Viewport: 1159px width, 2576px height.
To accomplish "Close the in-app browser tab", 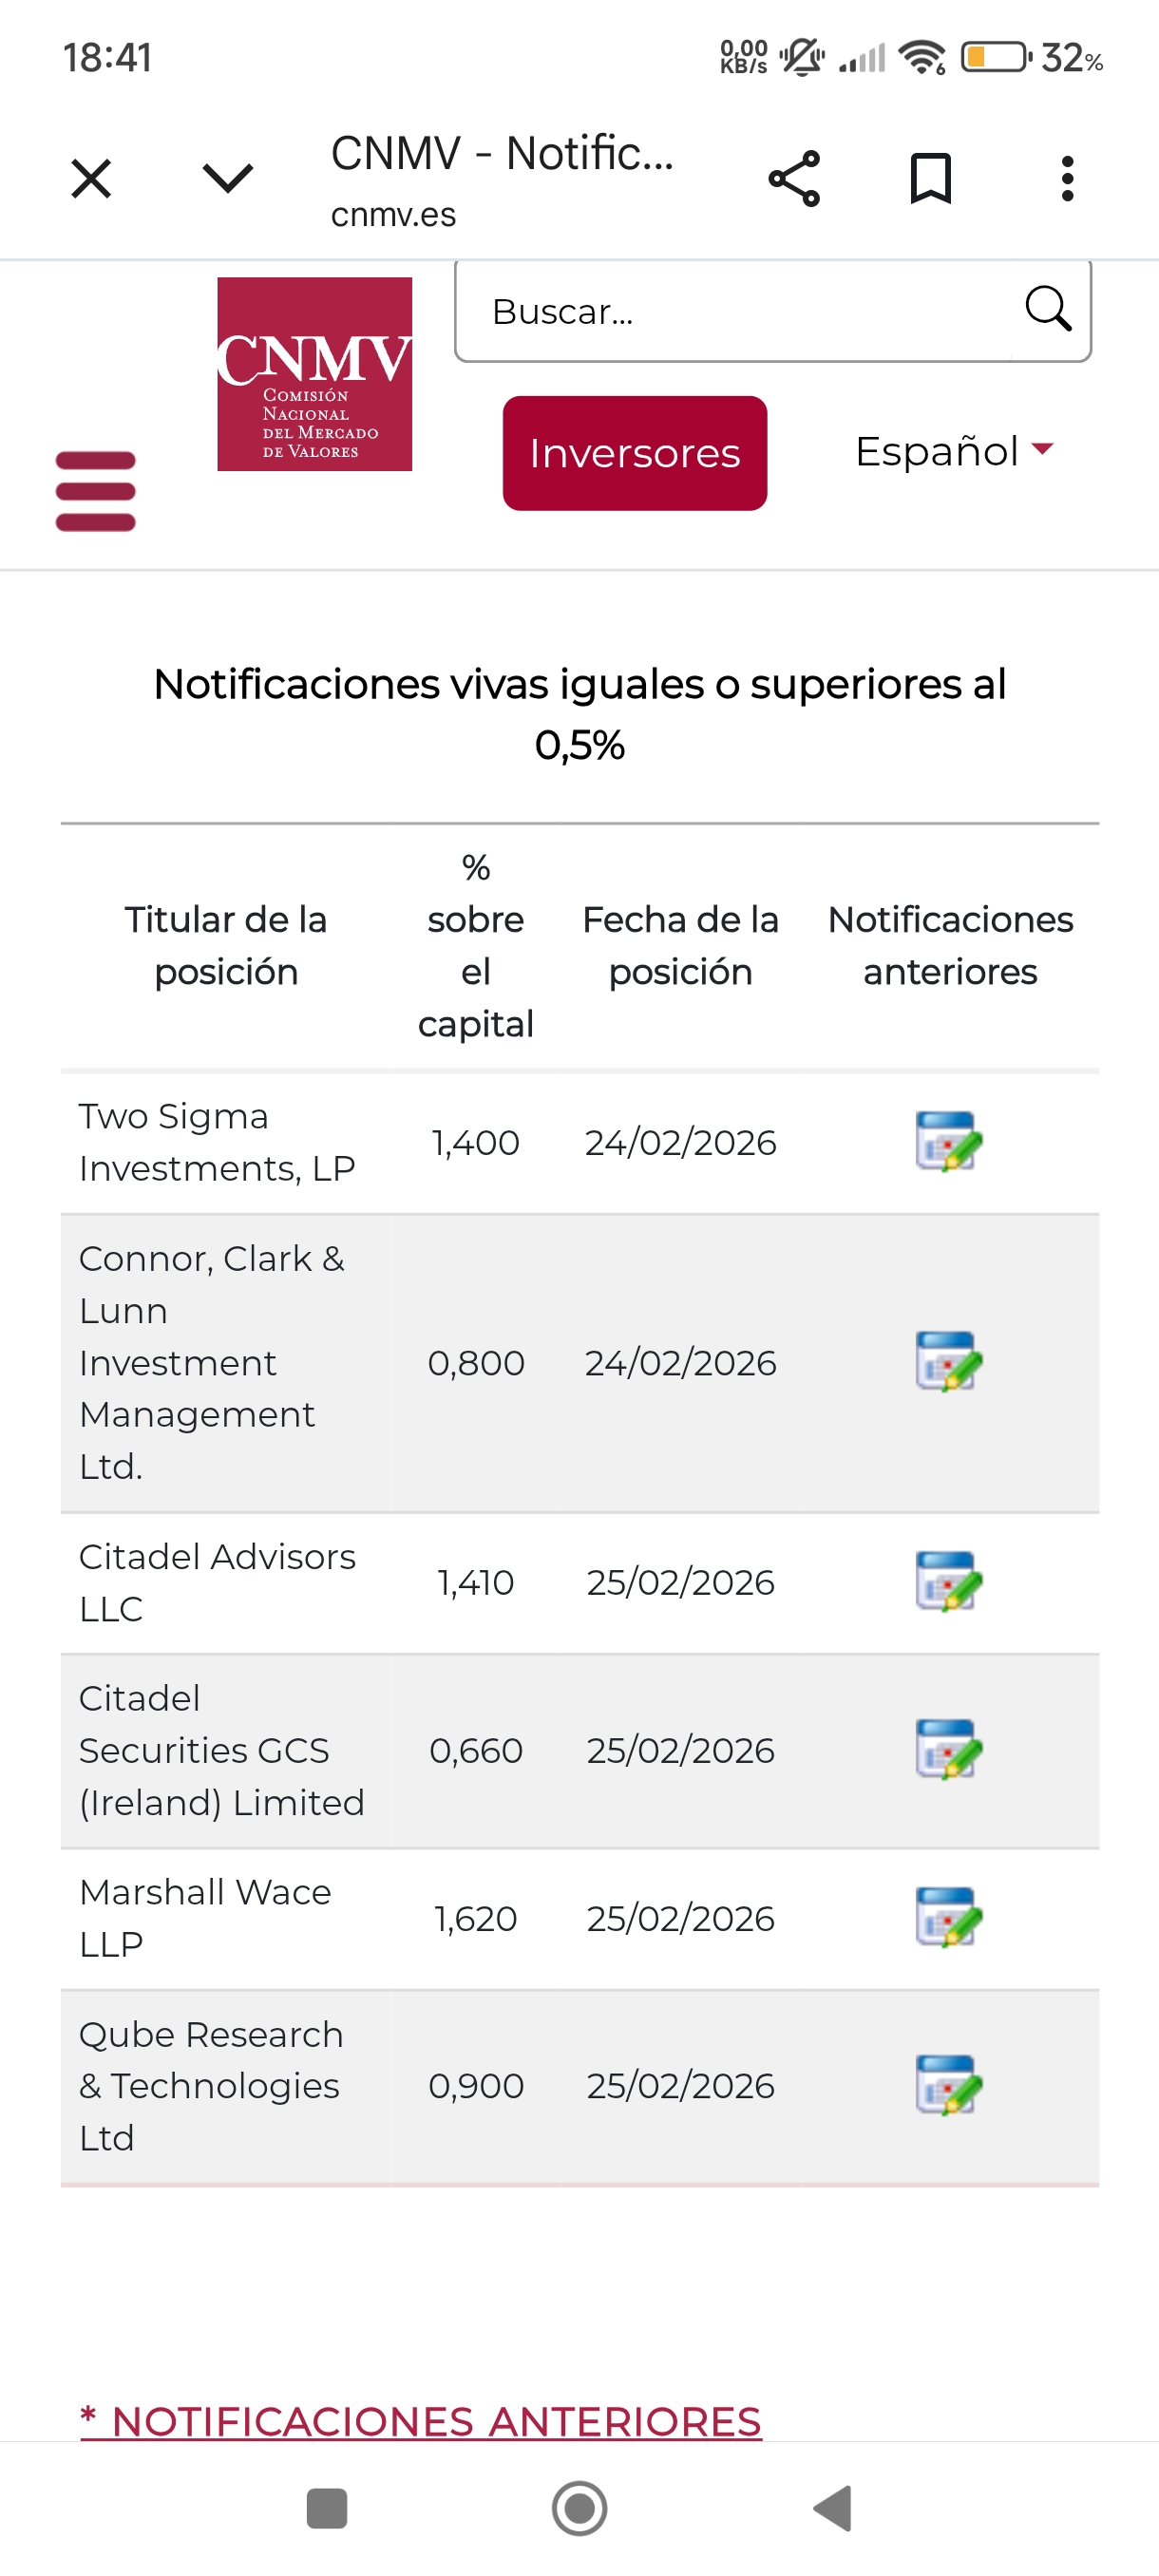I will [91, 179].
